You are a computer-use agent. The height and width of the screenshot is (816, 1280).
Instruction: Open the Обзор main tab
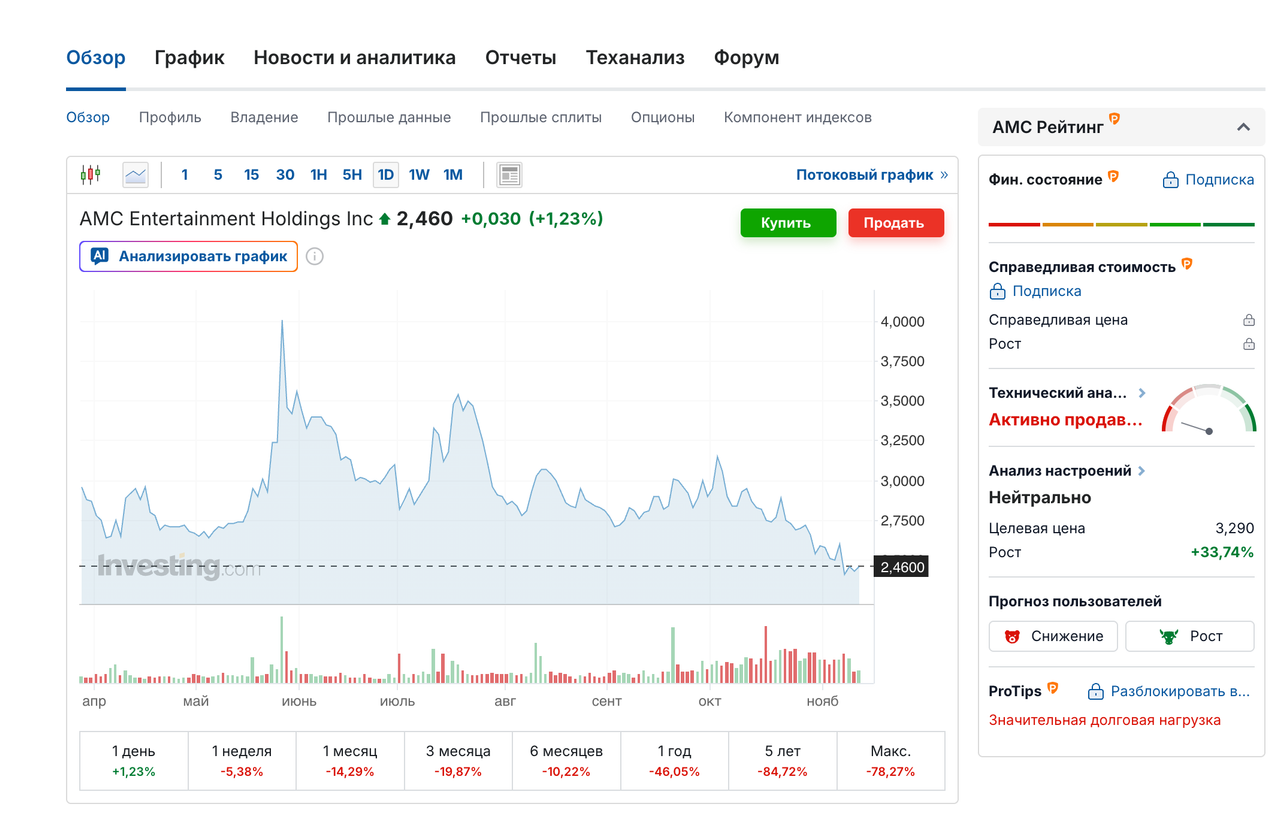[x=96, y=58]
